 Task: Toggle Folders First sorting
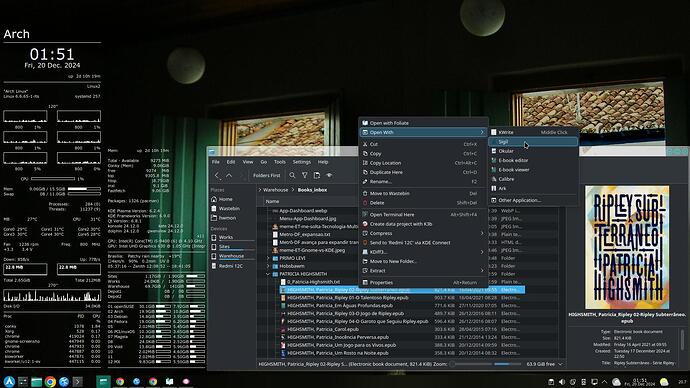[266, 175]
